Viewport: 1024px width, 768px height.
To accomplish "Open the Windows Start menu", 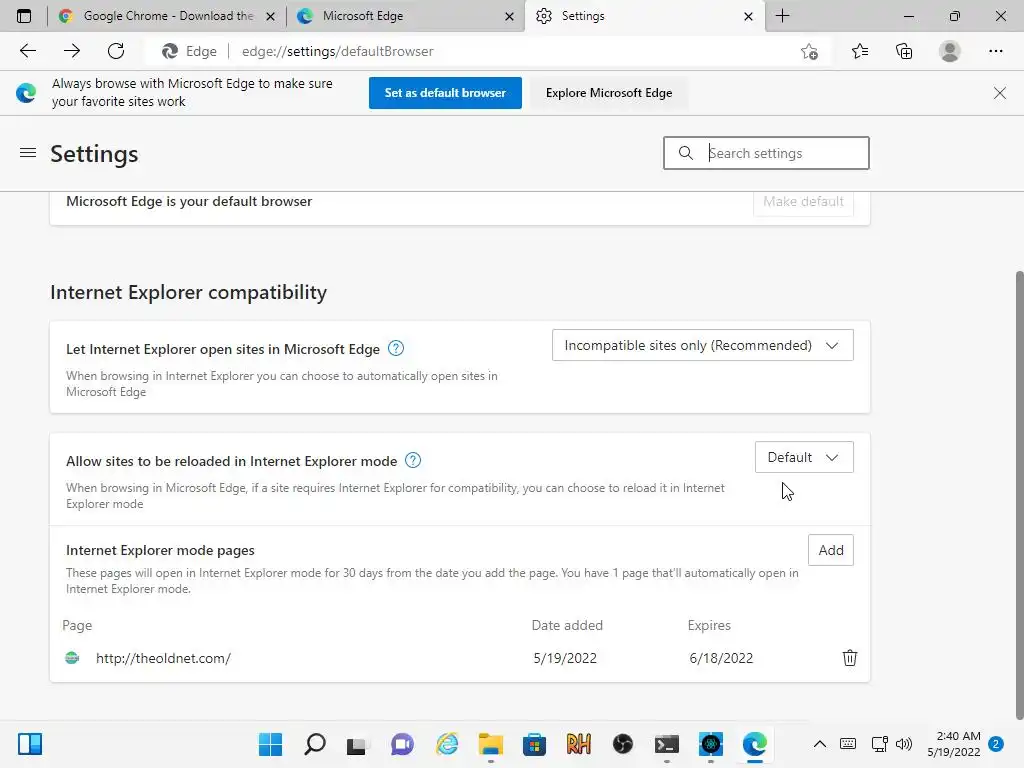I will 270,744.
